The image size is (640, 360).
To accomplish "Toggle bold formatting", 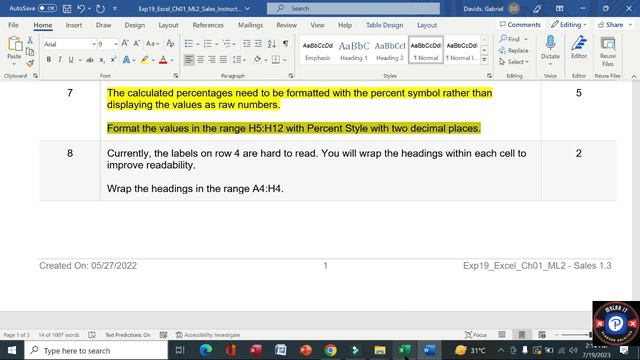I will click(49, 60).
